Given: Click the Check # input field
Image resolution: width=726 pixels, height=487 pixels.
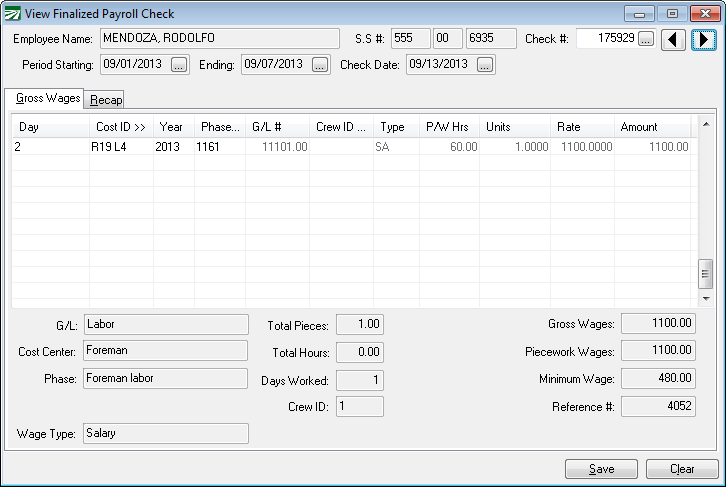Looking at the screenshot, I should coord(606,39).
